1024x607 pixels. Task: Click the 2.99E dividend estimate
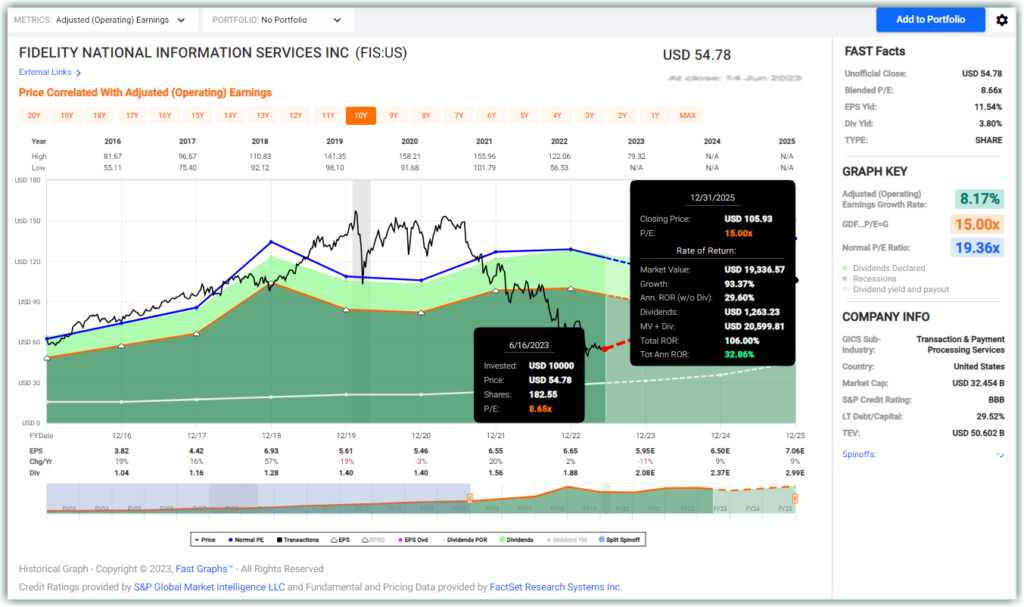pyautogui.click(x=794, y=473)
